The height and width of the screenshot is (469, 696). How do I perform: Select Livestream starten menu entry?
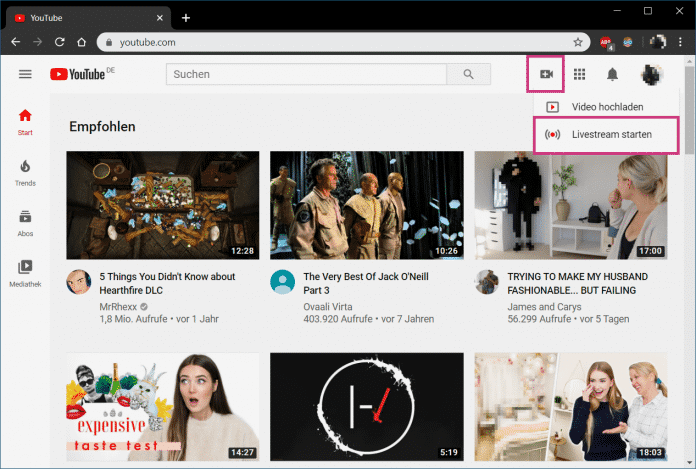611,134
